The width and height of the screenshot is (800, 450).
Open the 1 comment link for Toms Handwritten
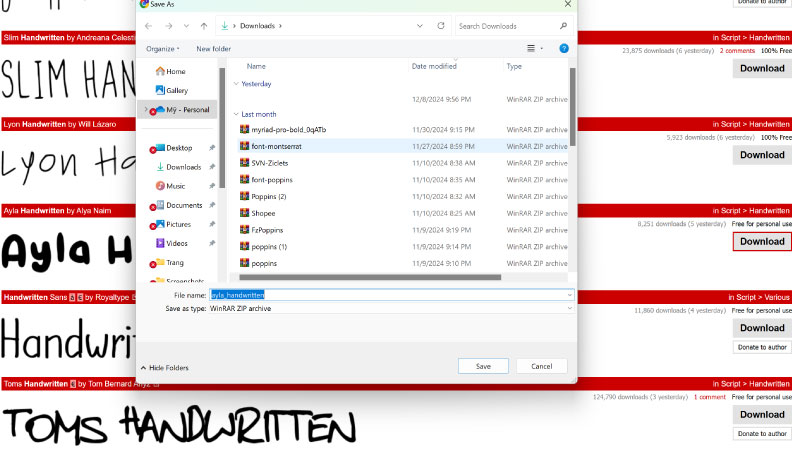[709, 397]
